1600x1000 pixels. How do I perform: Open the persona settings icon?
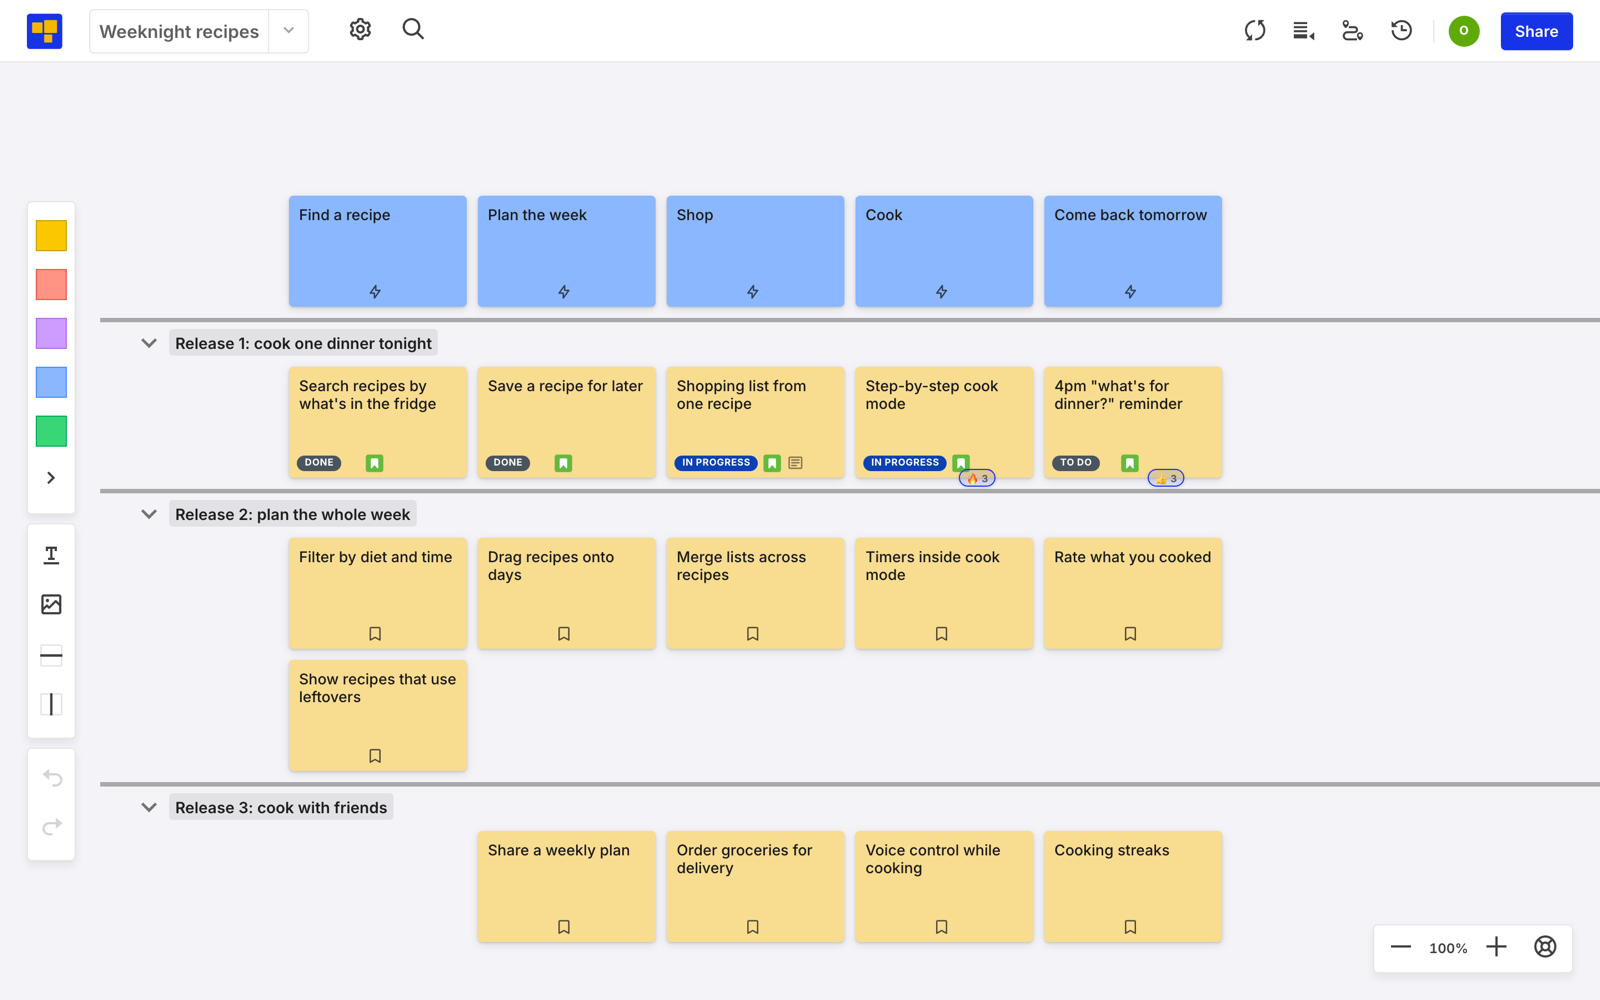coord(1352,31)
